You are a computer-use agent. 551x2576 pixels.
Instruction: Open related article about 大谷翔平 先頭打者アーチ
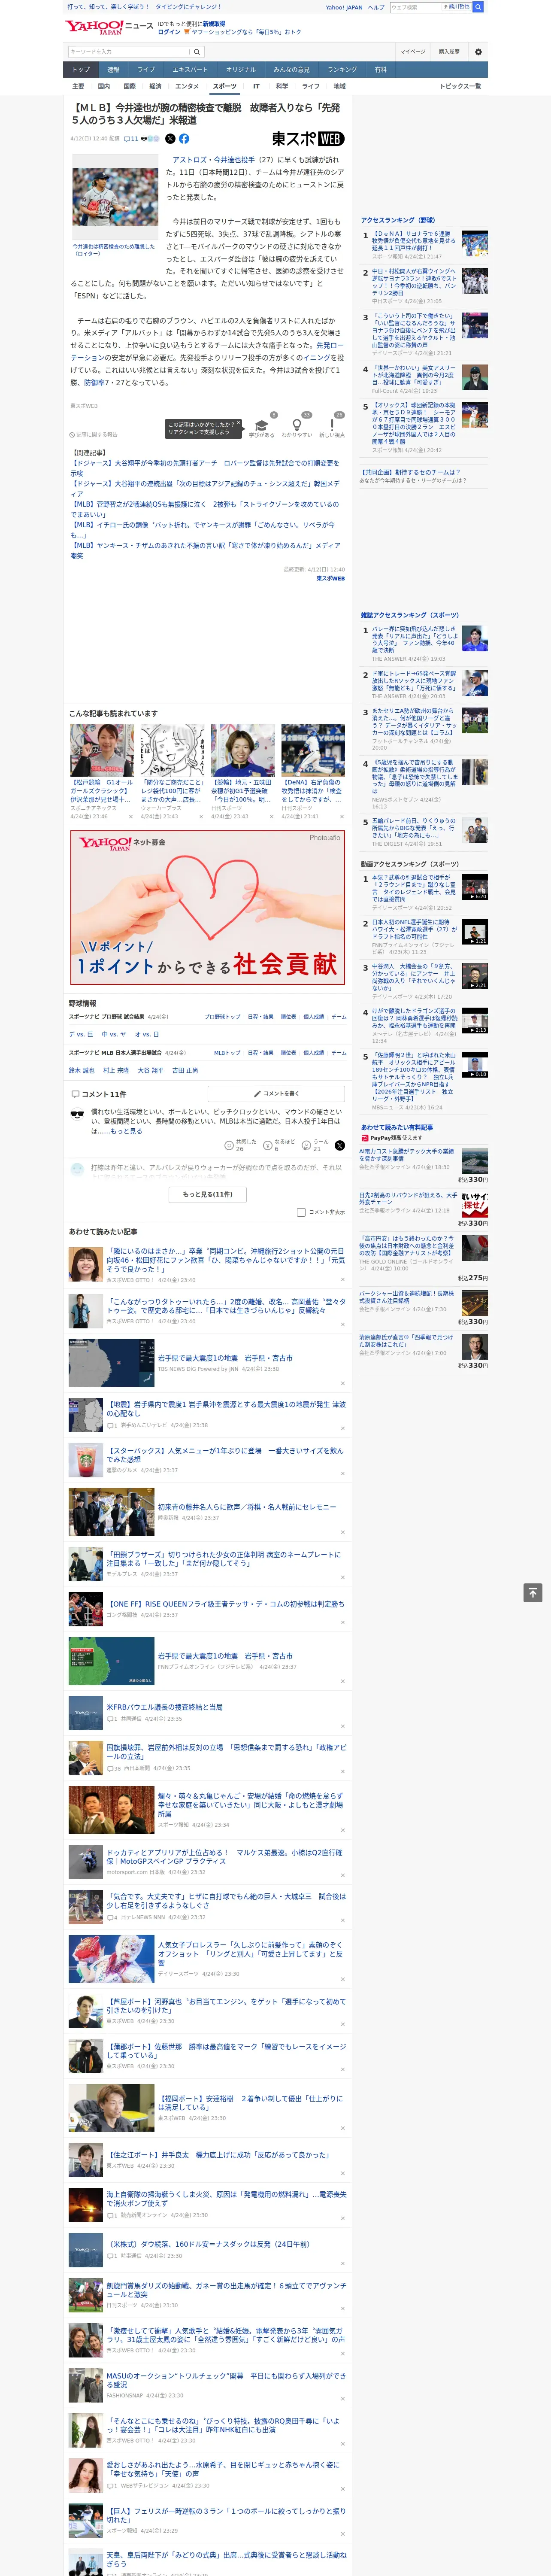pos(205,468)
